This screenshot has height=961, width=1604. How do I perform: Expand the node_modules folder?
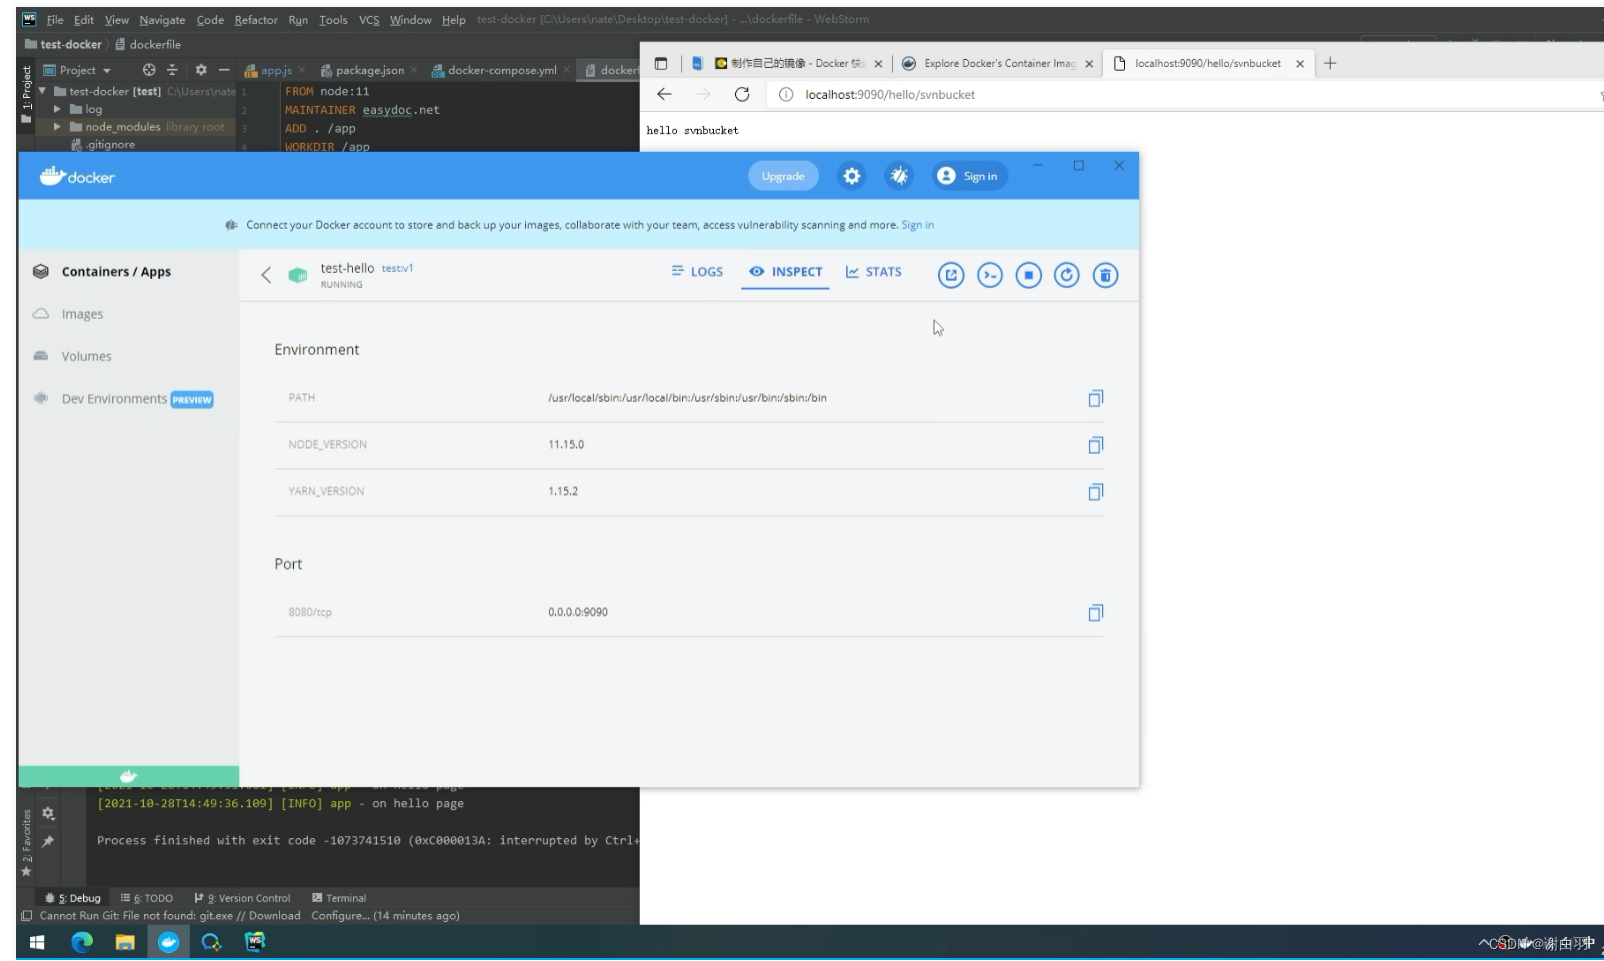(57, 127)
